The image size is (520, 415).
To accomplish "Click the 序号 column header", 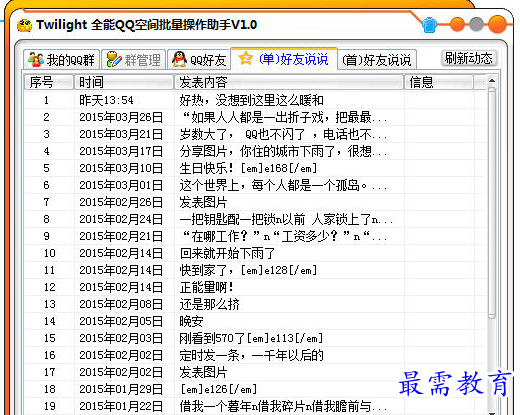I will (49, 82).
